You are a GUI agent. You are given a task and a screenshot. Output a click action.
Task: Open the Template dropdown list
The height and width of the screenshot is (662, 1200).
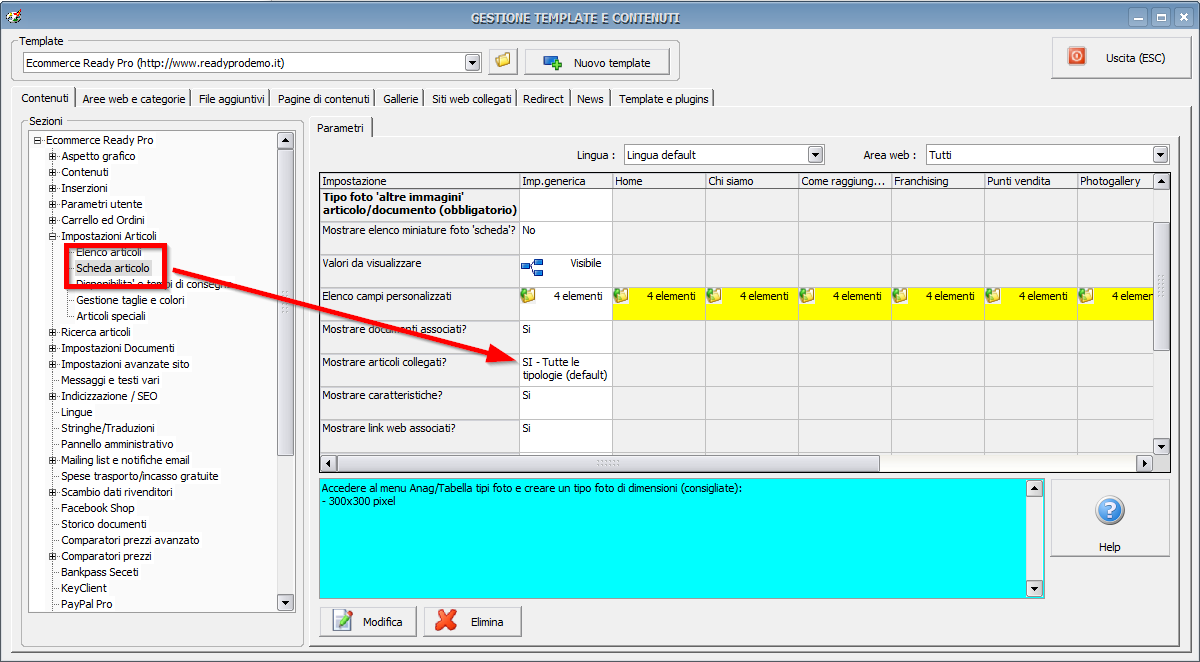click(473, 63)
